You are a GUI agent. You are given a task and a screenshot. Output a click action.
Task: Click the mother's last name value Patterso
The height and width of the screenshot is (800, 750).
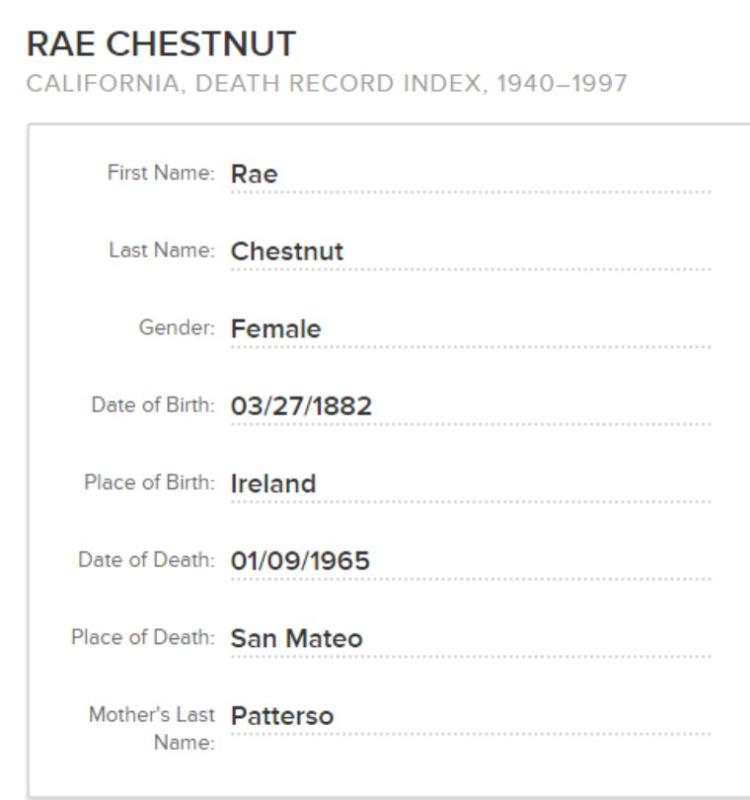[282, 716]
